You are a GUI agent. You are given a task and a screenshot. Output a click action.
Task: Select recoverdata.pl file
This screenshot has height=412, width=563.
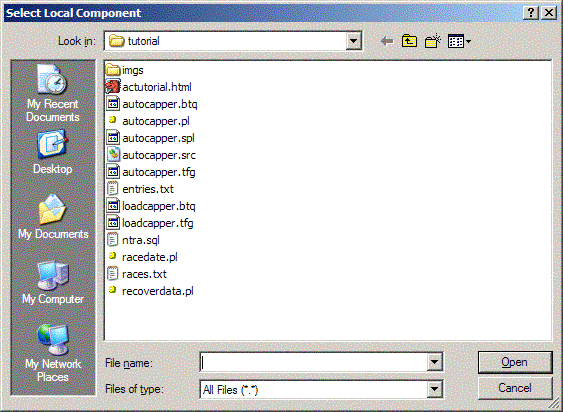click(150, 291)
